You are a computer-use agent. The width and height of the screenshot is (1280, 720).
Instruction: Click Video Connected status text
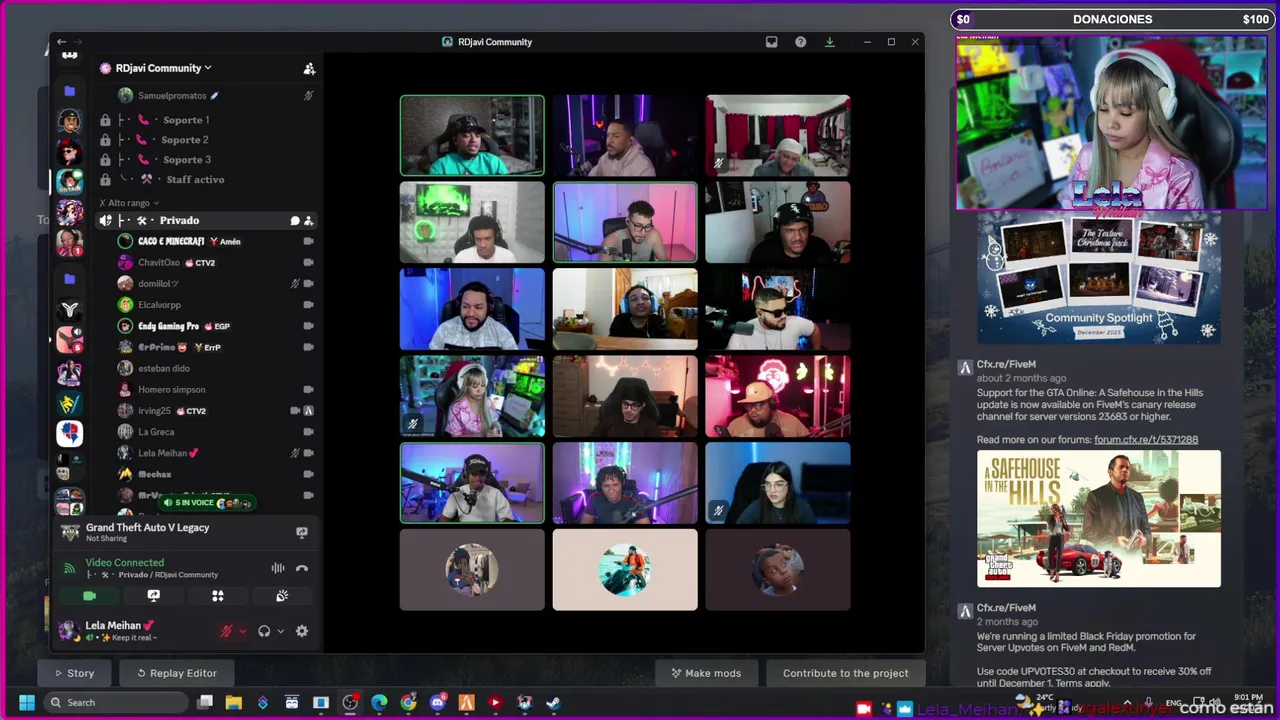(124, 563)
